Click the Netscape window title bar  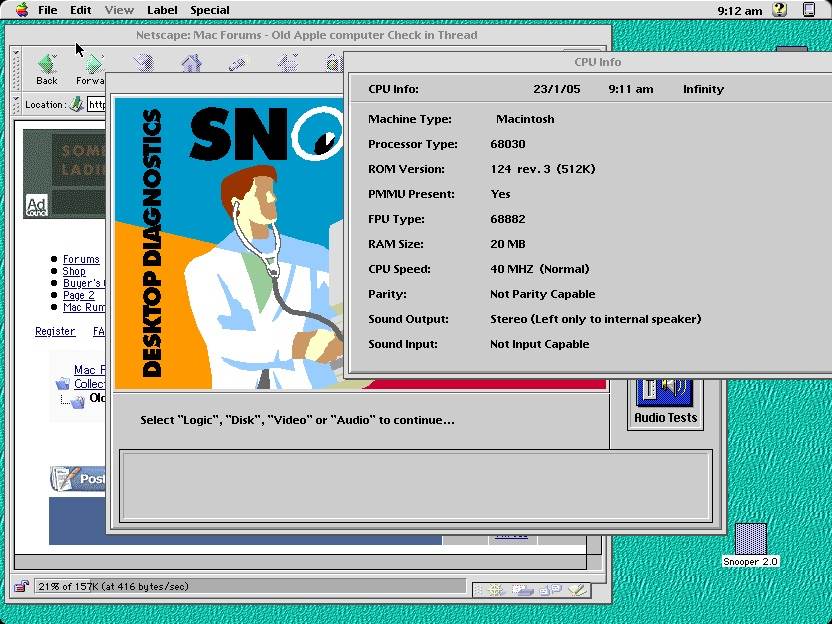coord(307,35)
